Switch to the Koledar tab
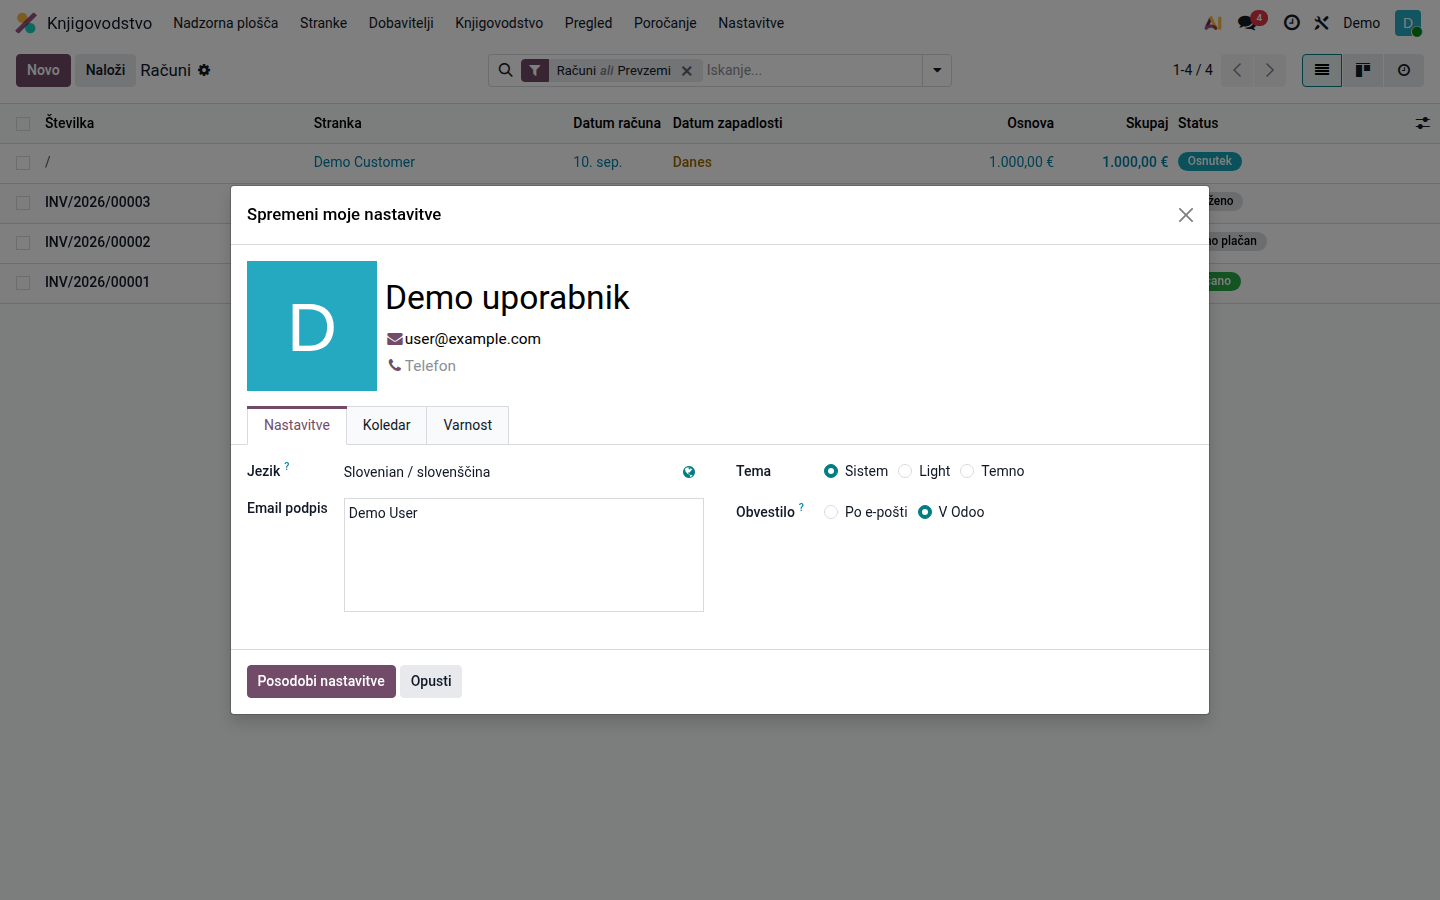Screen dimensions: 1440x900 click(387, 425)
